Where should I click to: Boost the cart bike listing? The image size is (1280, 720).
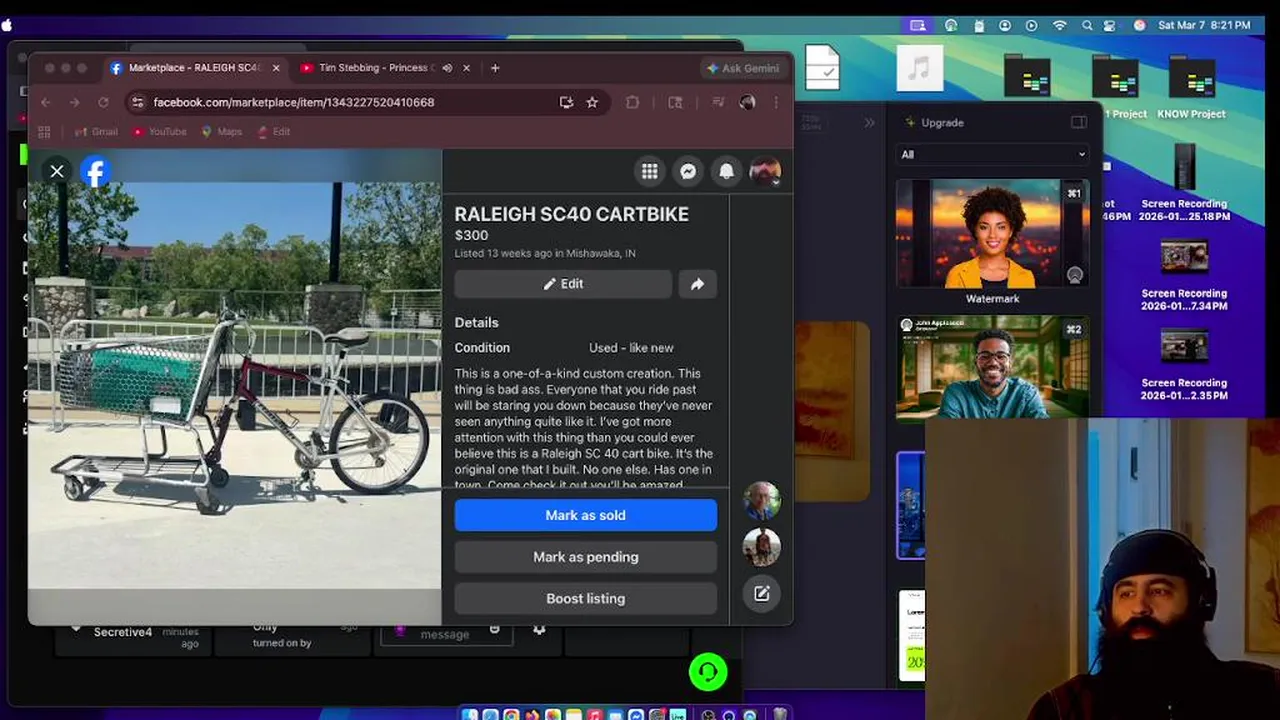click(586, 598)
